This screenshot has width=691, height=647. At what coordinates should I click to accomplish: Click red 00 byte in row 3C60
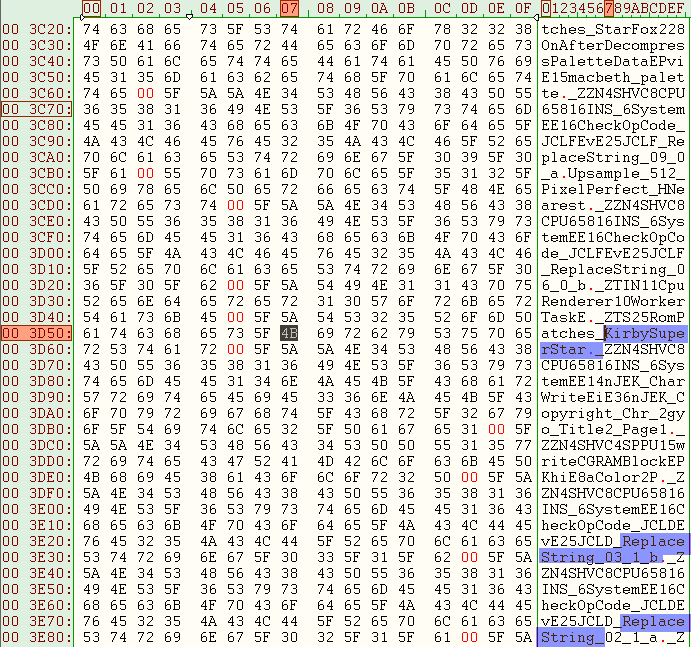tap(145, 93)
